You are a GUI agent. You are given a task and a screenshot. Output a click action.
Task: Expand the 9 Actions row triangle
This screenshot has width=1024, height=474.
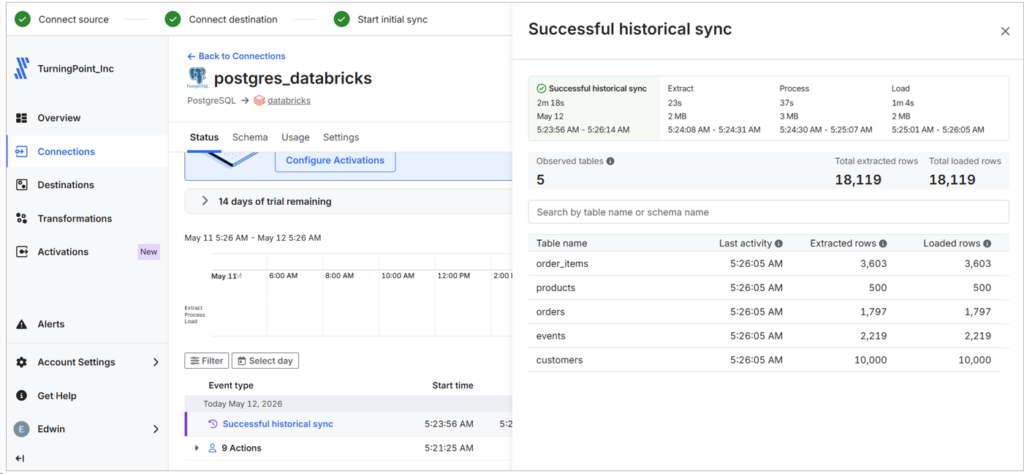[x=197, y=448]
